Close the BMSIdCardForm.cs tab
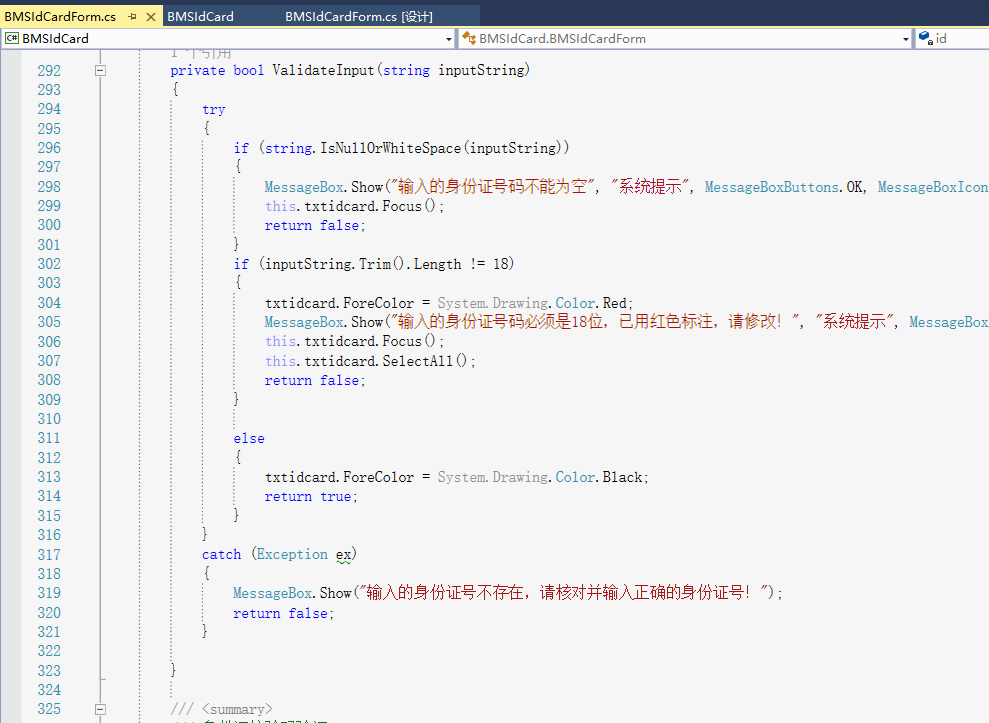The height and width of the screenshot is (723, 989). pos(151,17)
